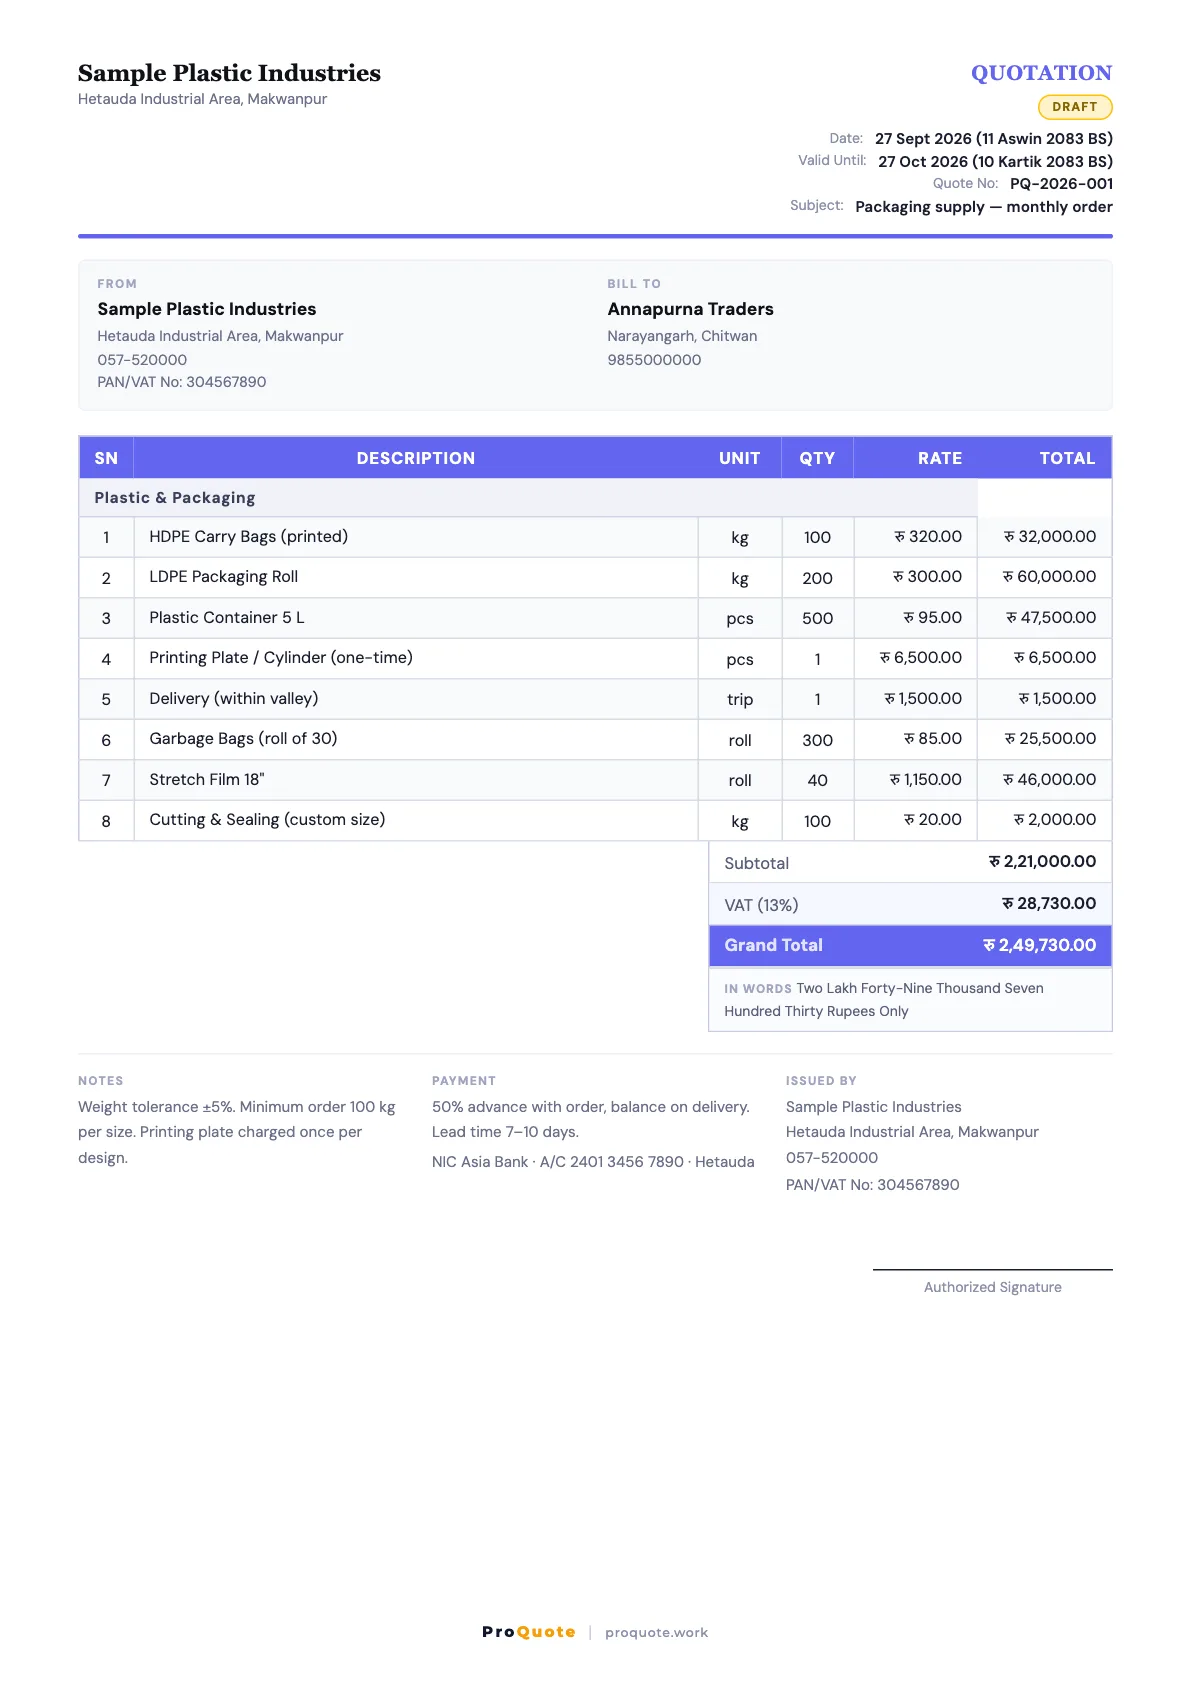
Task: Select LDPE Packaging Roll description
Action: tap(224, 577)
